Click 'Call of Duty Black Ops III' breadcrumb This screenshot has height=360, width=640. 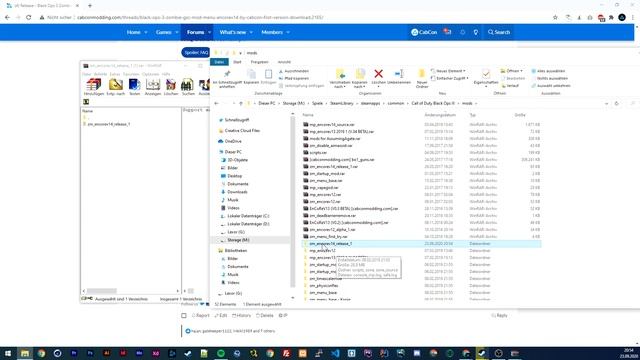point(433,104)
